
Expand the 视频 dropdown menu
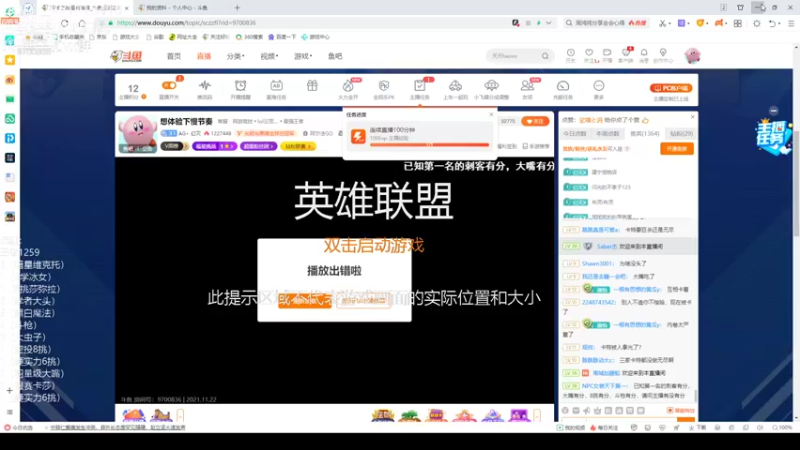[269, 56]
